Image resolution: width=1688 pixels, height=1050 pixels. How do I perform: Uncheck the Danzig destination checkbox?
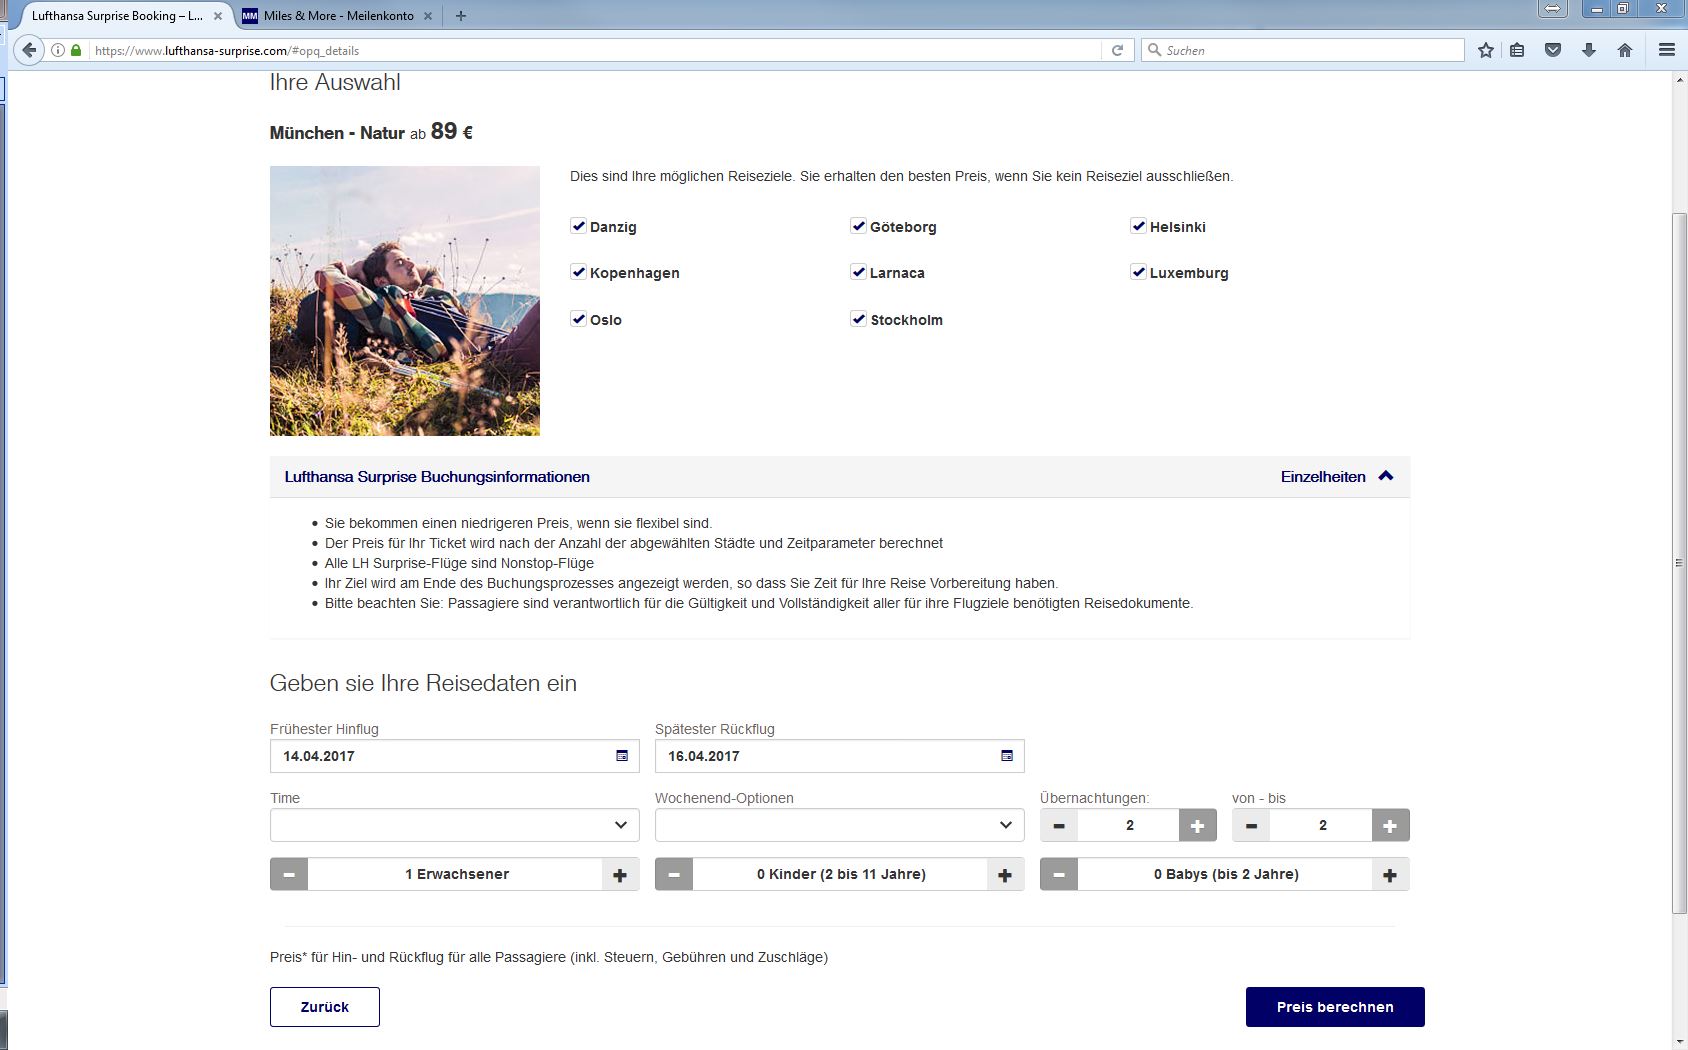coord(578,226)
